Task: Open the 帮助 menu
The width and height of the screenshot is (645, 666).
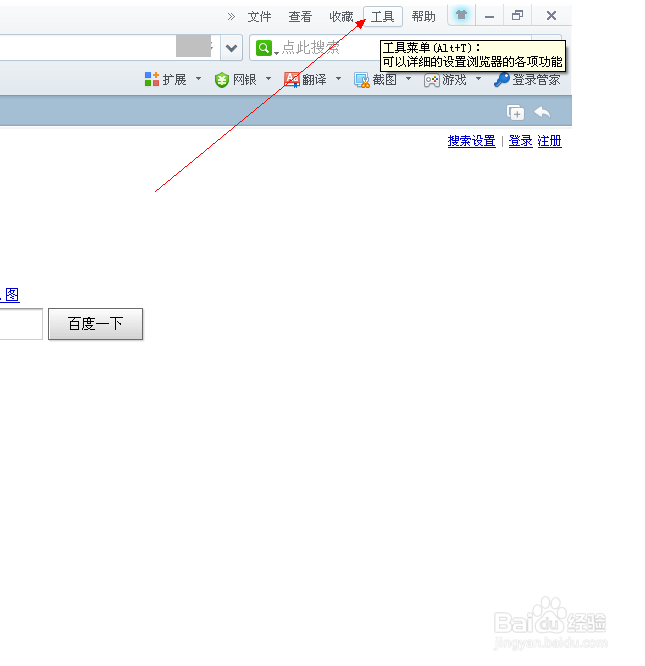Action: [423, 17]
